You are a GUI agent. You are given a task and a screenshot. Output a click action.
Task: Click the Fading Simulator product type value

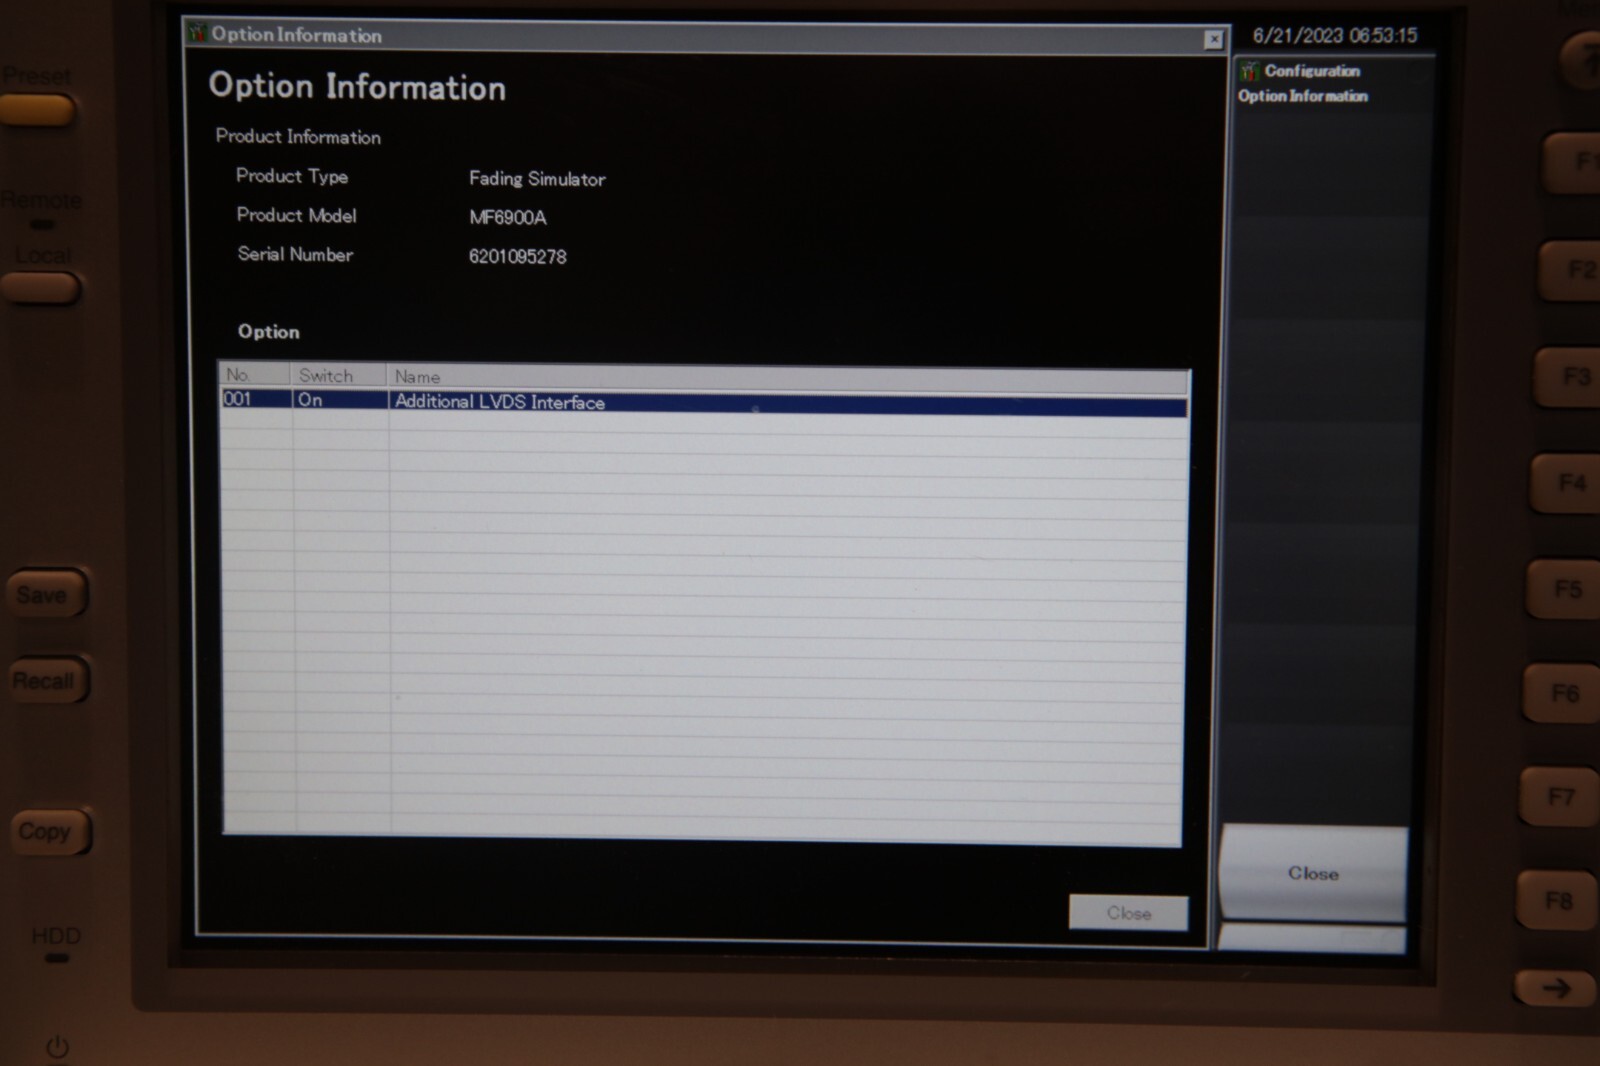(x=537, y=179)
